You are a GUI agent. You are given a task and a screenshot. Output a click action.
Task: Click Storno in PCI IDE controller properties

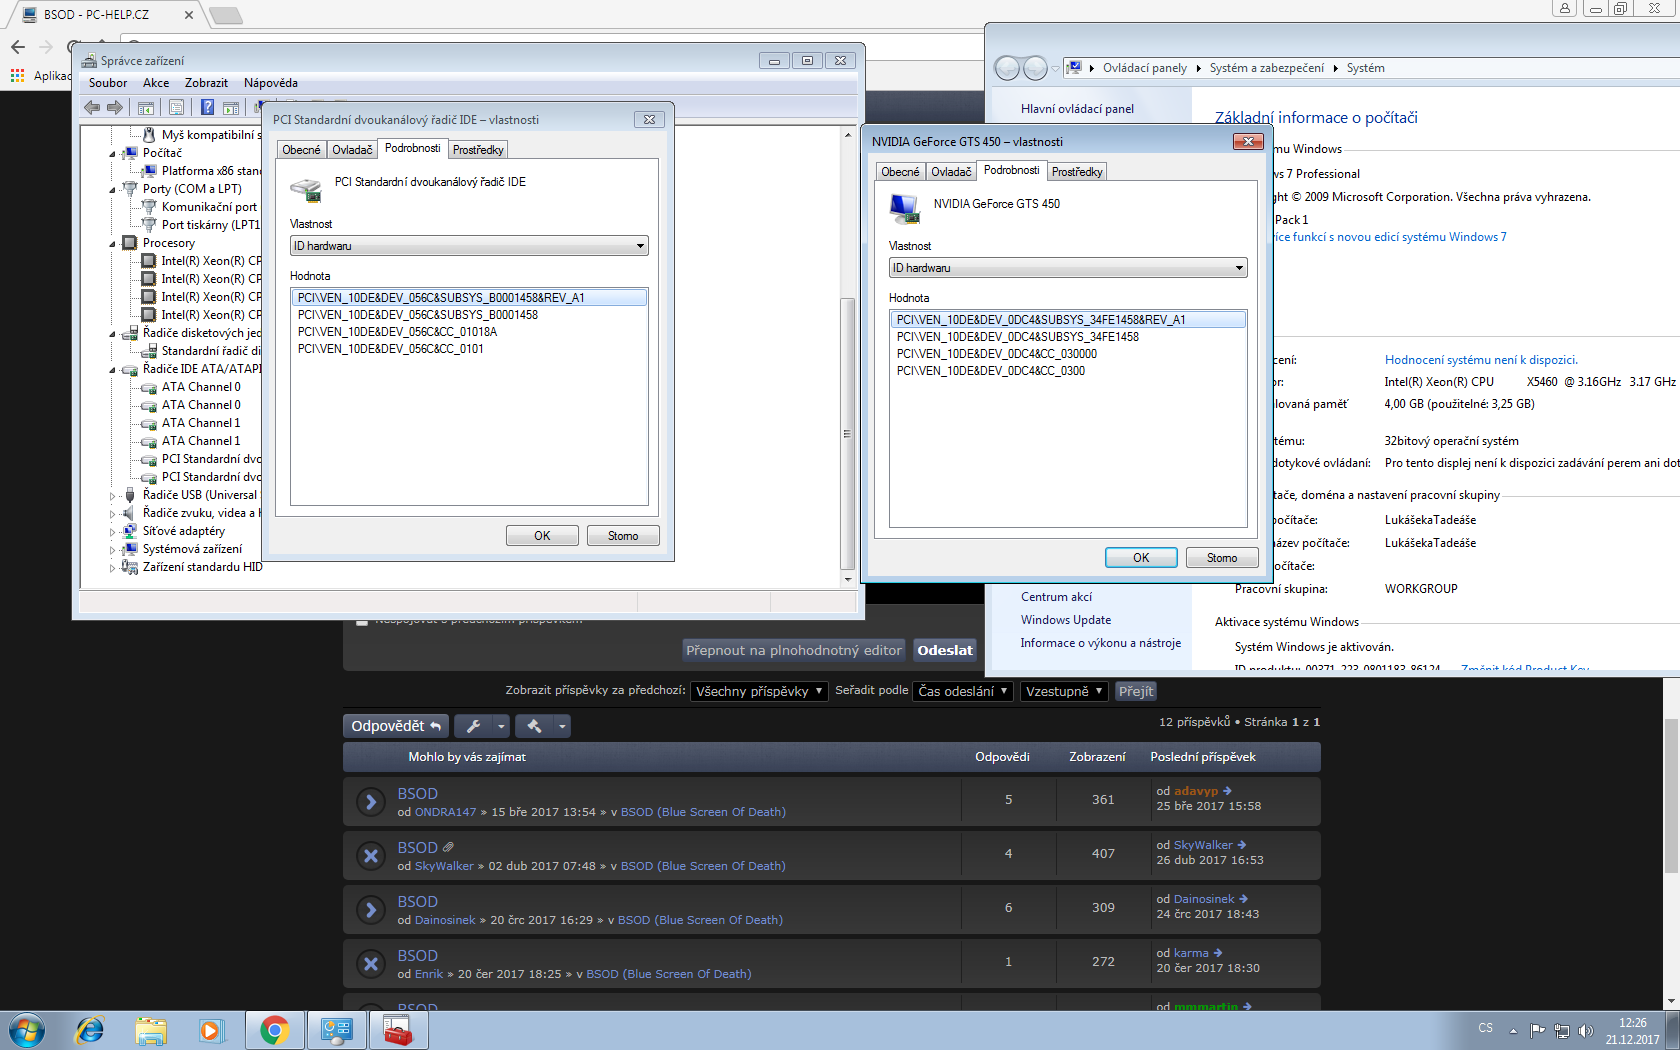(x=623, y=536)
